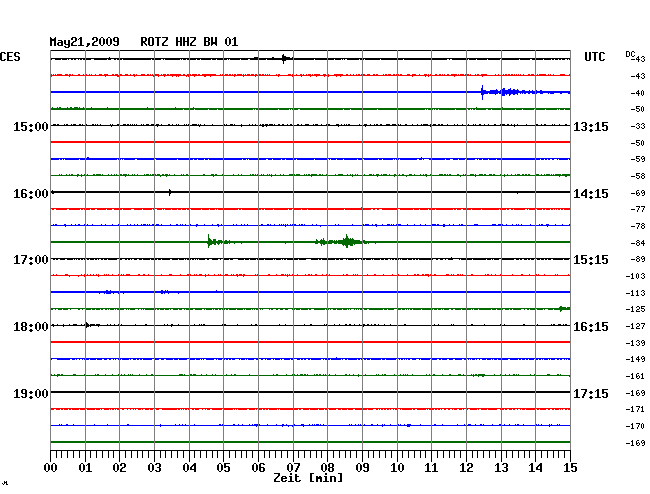Click the CES time zone label

[10, 57]
